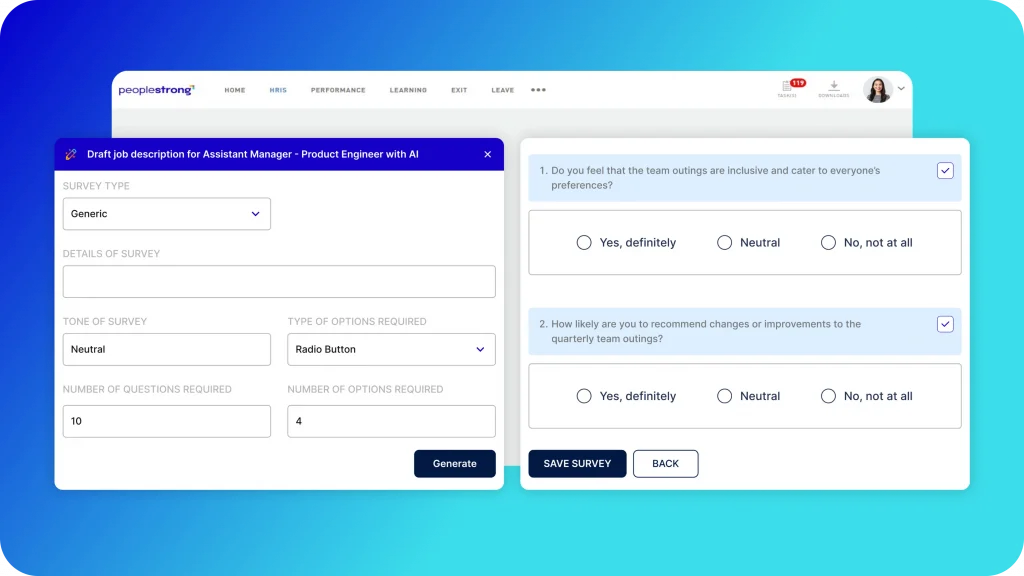Select 'Yes, definitely' for question 1
Screen dimensions: 1024x576
(x=584, y=243)
